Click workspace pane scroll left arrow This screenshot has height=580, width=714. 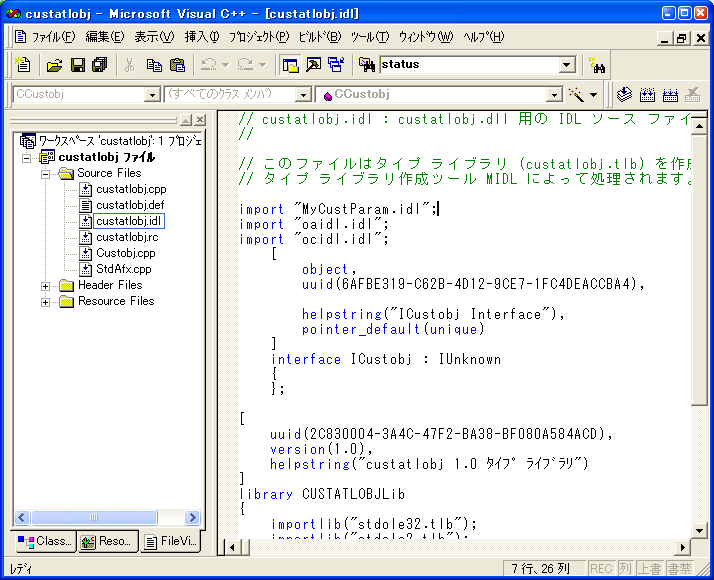[22, 518]
